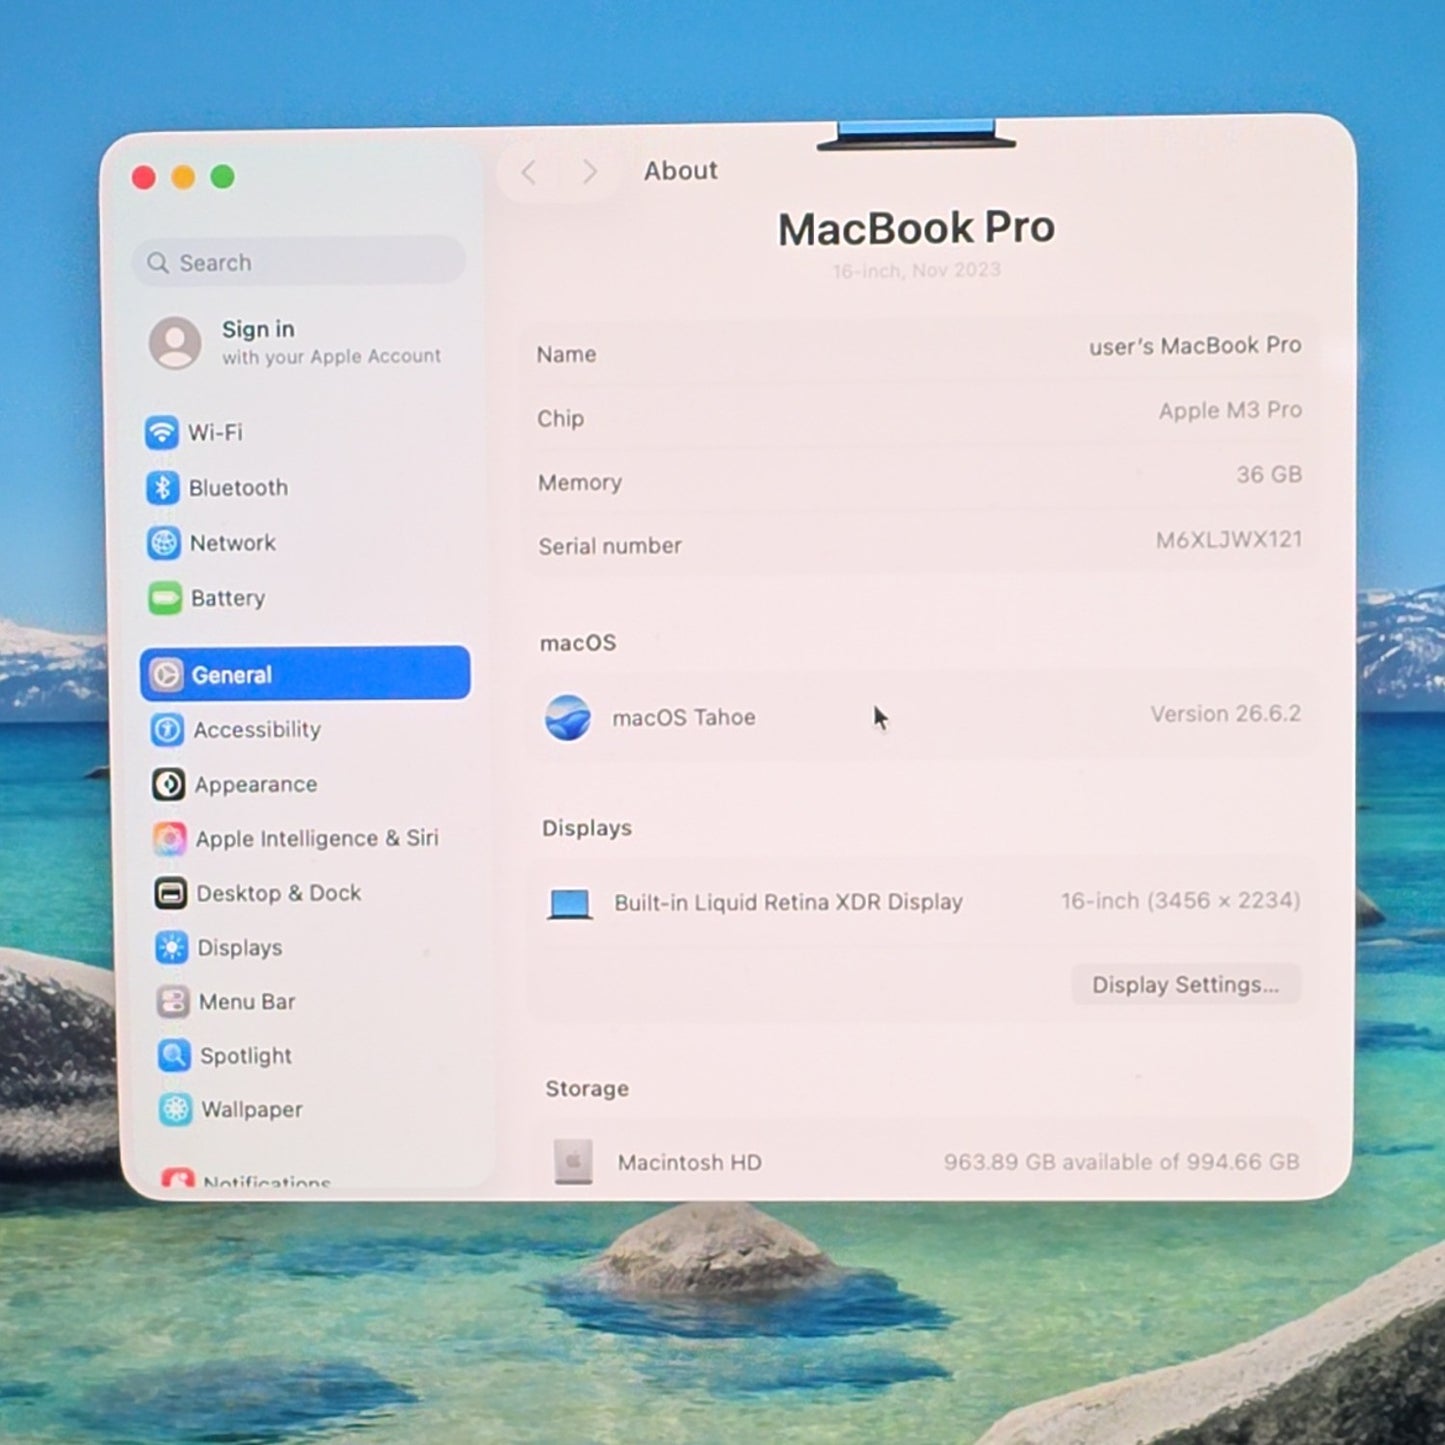Image resolution: width=1445 pixels, height=1445 pixels.
Task: Click the 'Name' row label
Action: coord(566,355)
